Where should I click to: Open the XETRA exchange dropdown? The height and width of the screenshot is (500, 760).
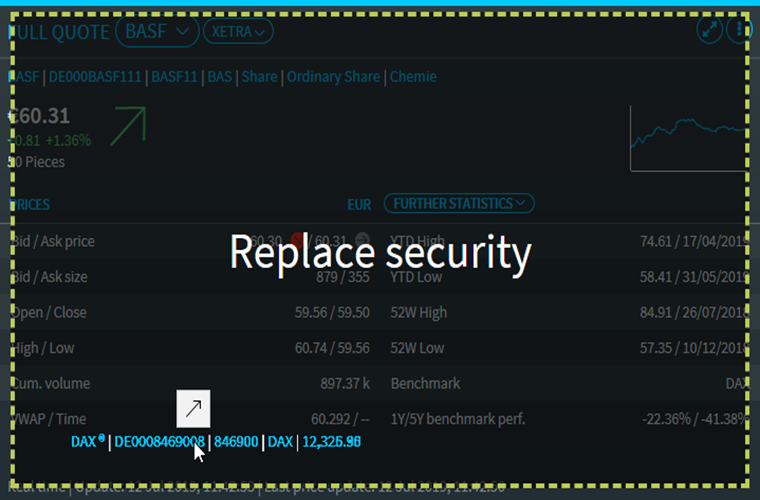pyautogui.click(x=238, y=32)
